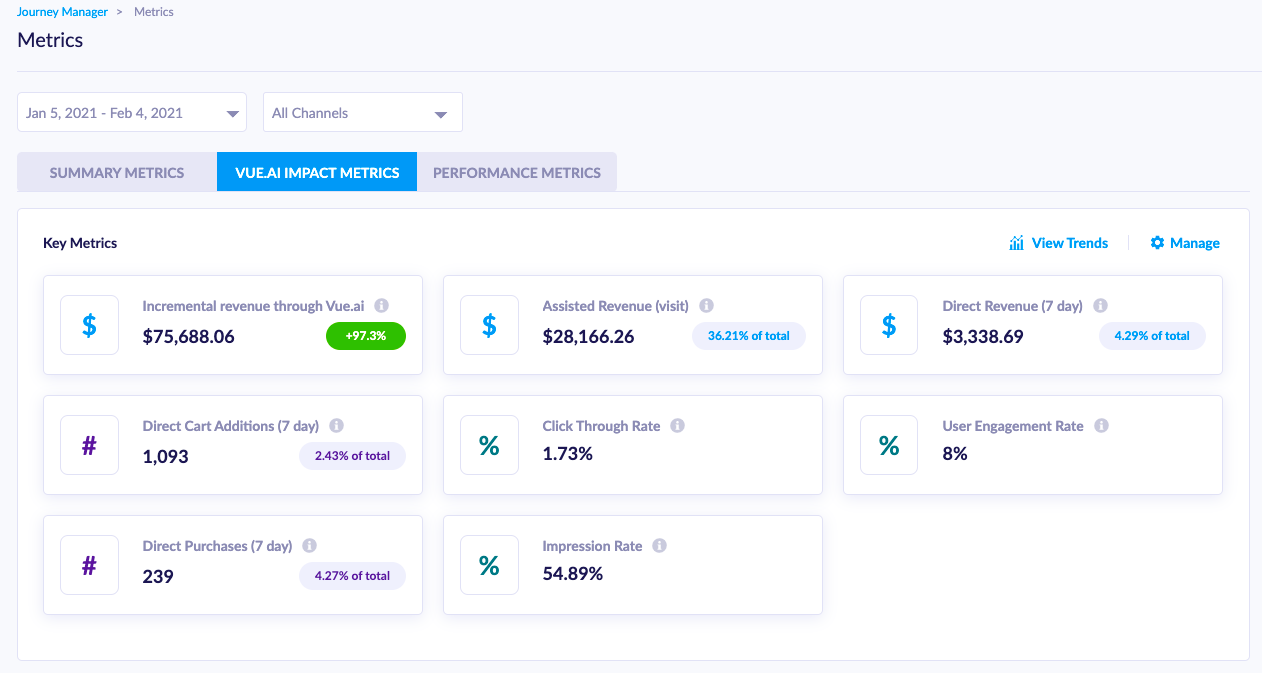The image size is (1262, 673).
Task: Click the percent icon for Impression Rate
Action: point(489,565)
